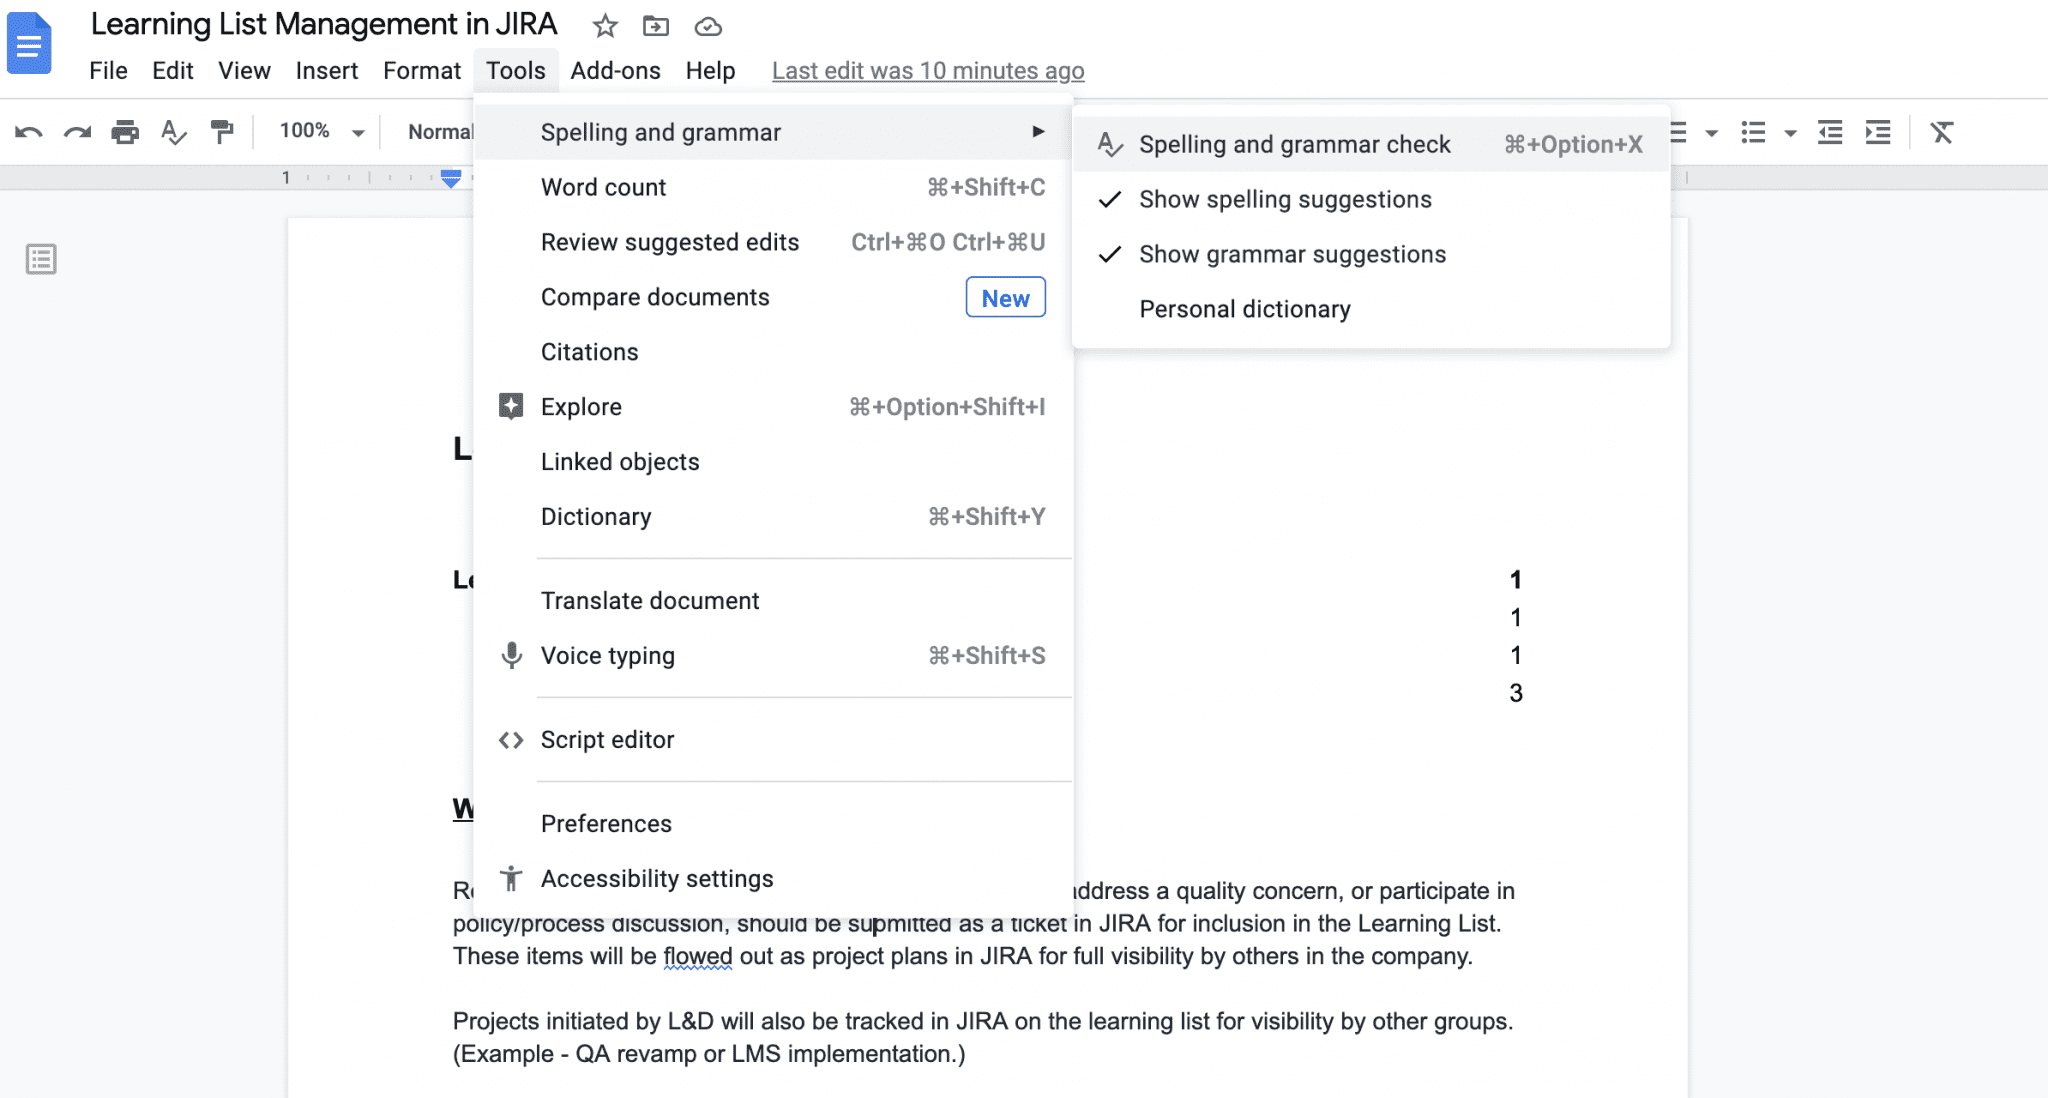Click the zoom level dropdown 100%
The image size is (2048, 1098).
point(320,131)
